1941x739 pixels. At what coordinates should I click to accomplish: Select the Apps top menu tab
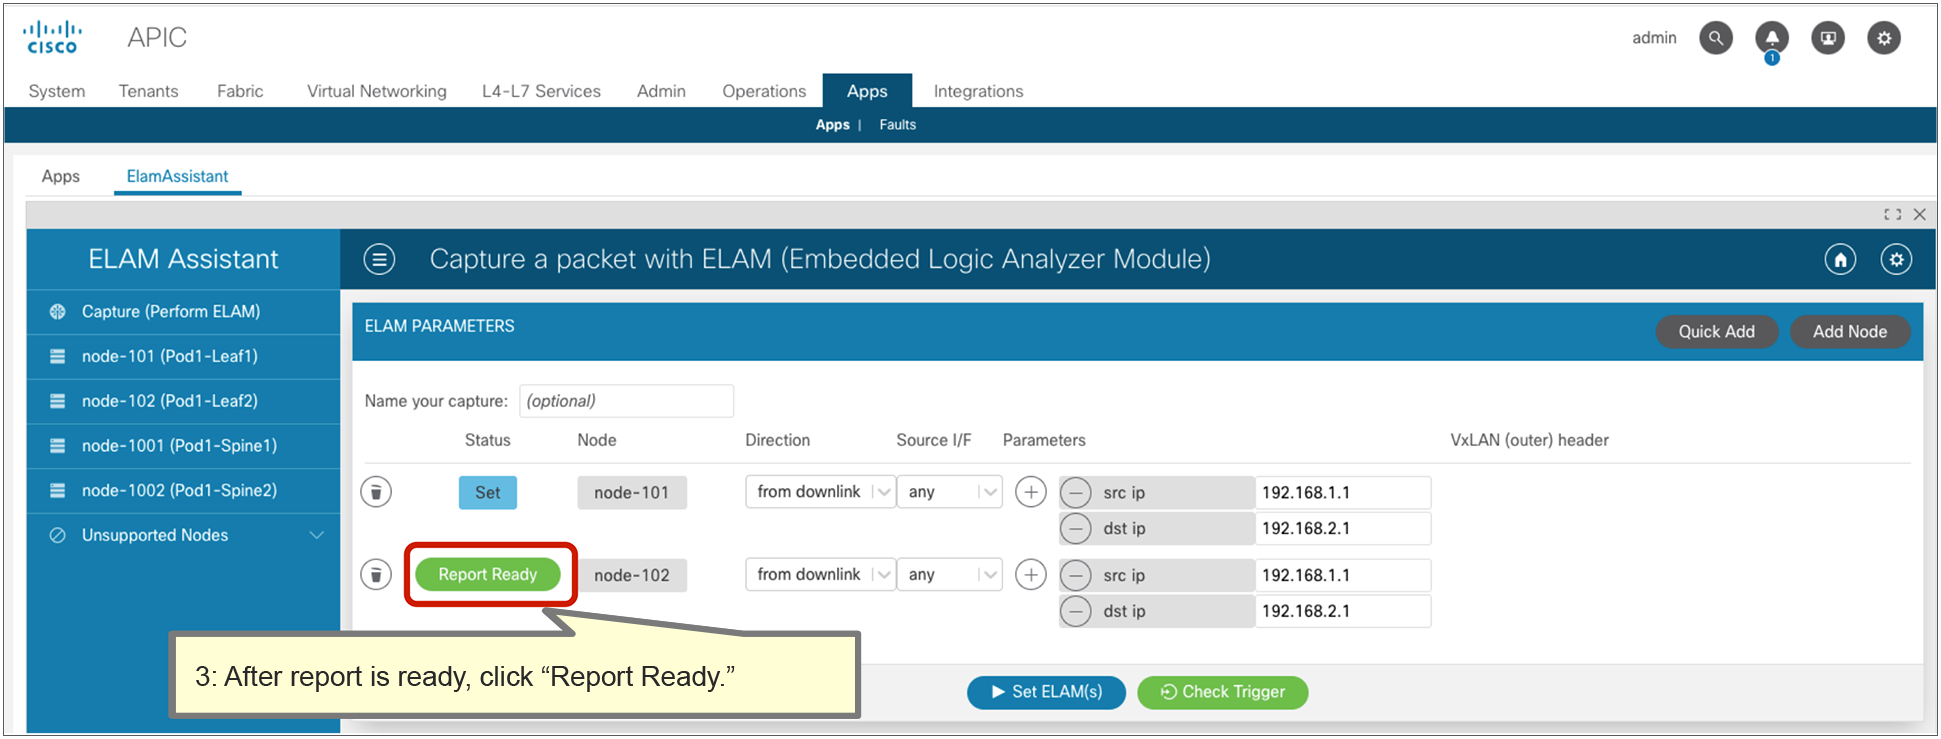coord(867,91)
